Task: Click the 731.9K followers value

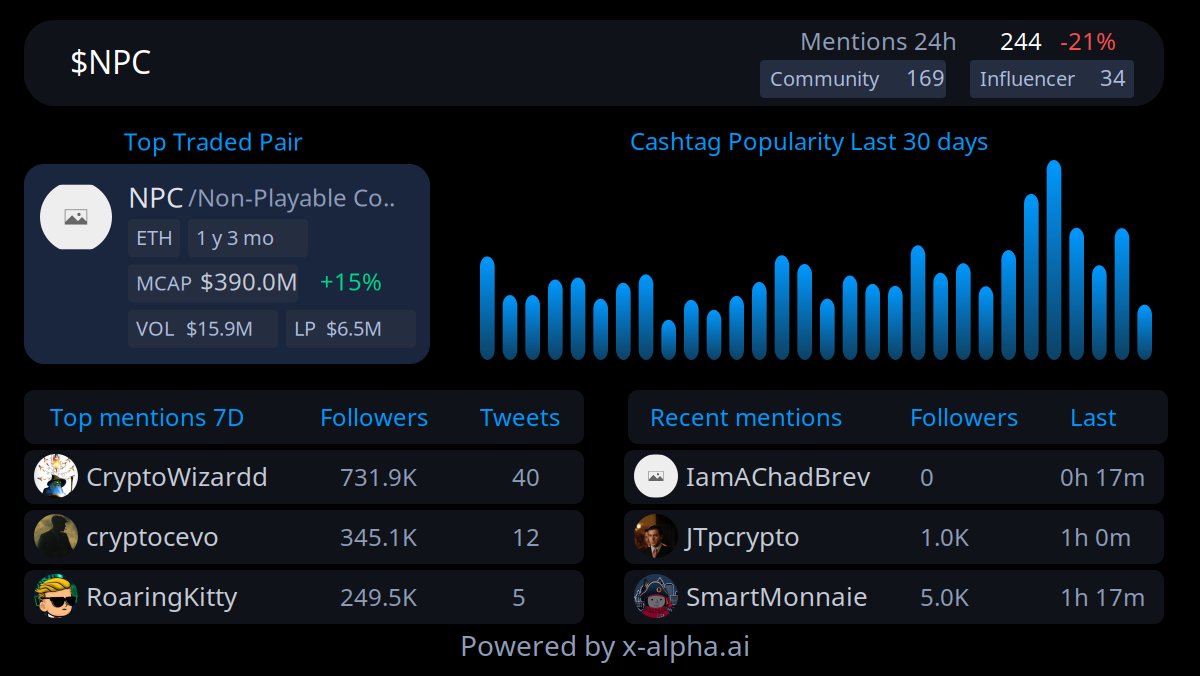Action: pos(379,478)
